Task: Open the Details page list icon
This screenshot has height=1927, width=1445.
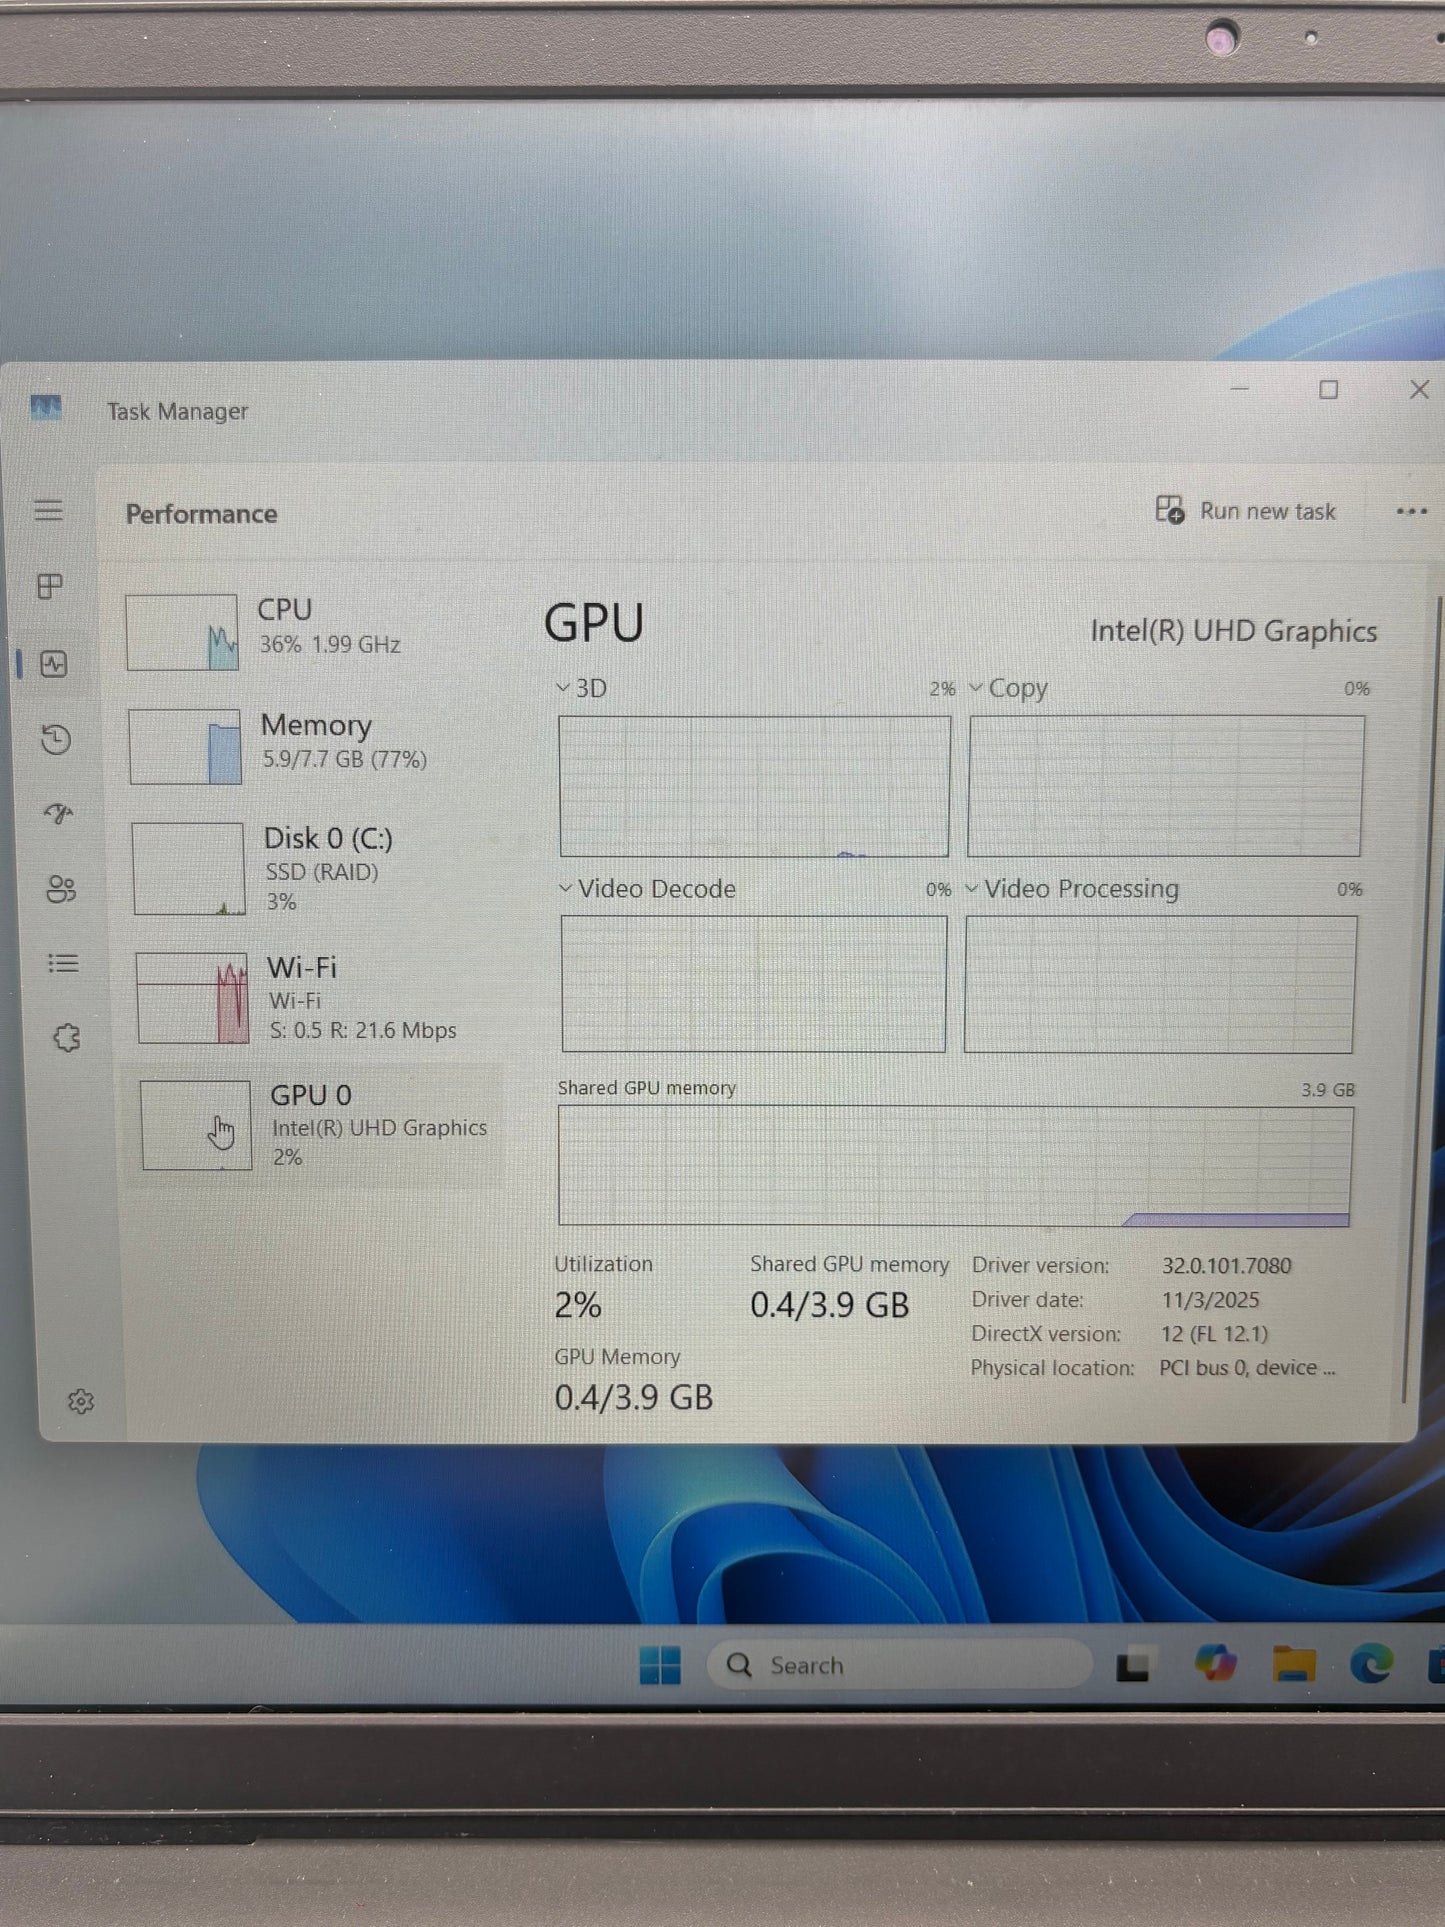Action: click(x=63, y=964)
